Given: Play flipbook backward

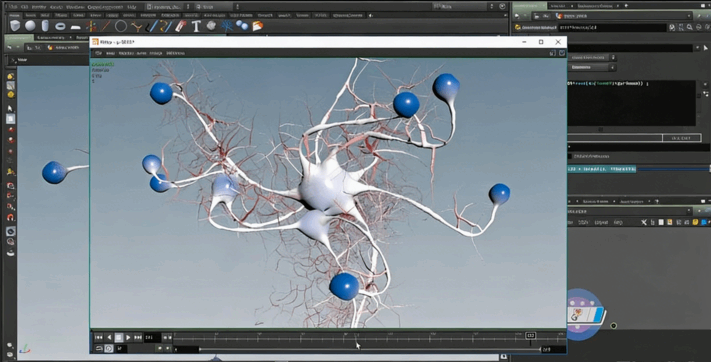Looking at the screenshot, I should [x=109, y=338].
